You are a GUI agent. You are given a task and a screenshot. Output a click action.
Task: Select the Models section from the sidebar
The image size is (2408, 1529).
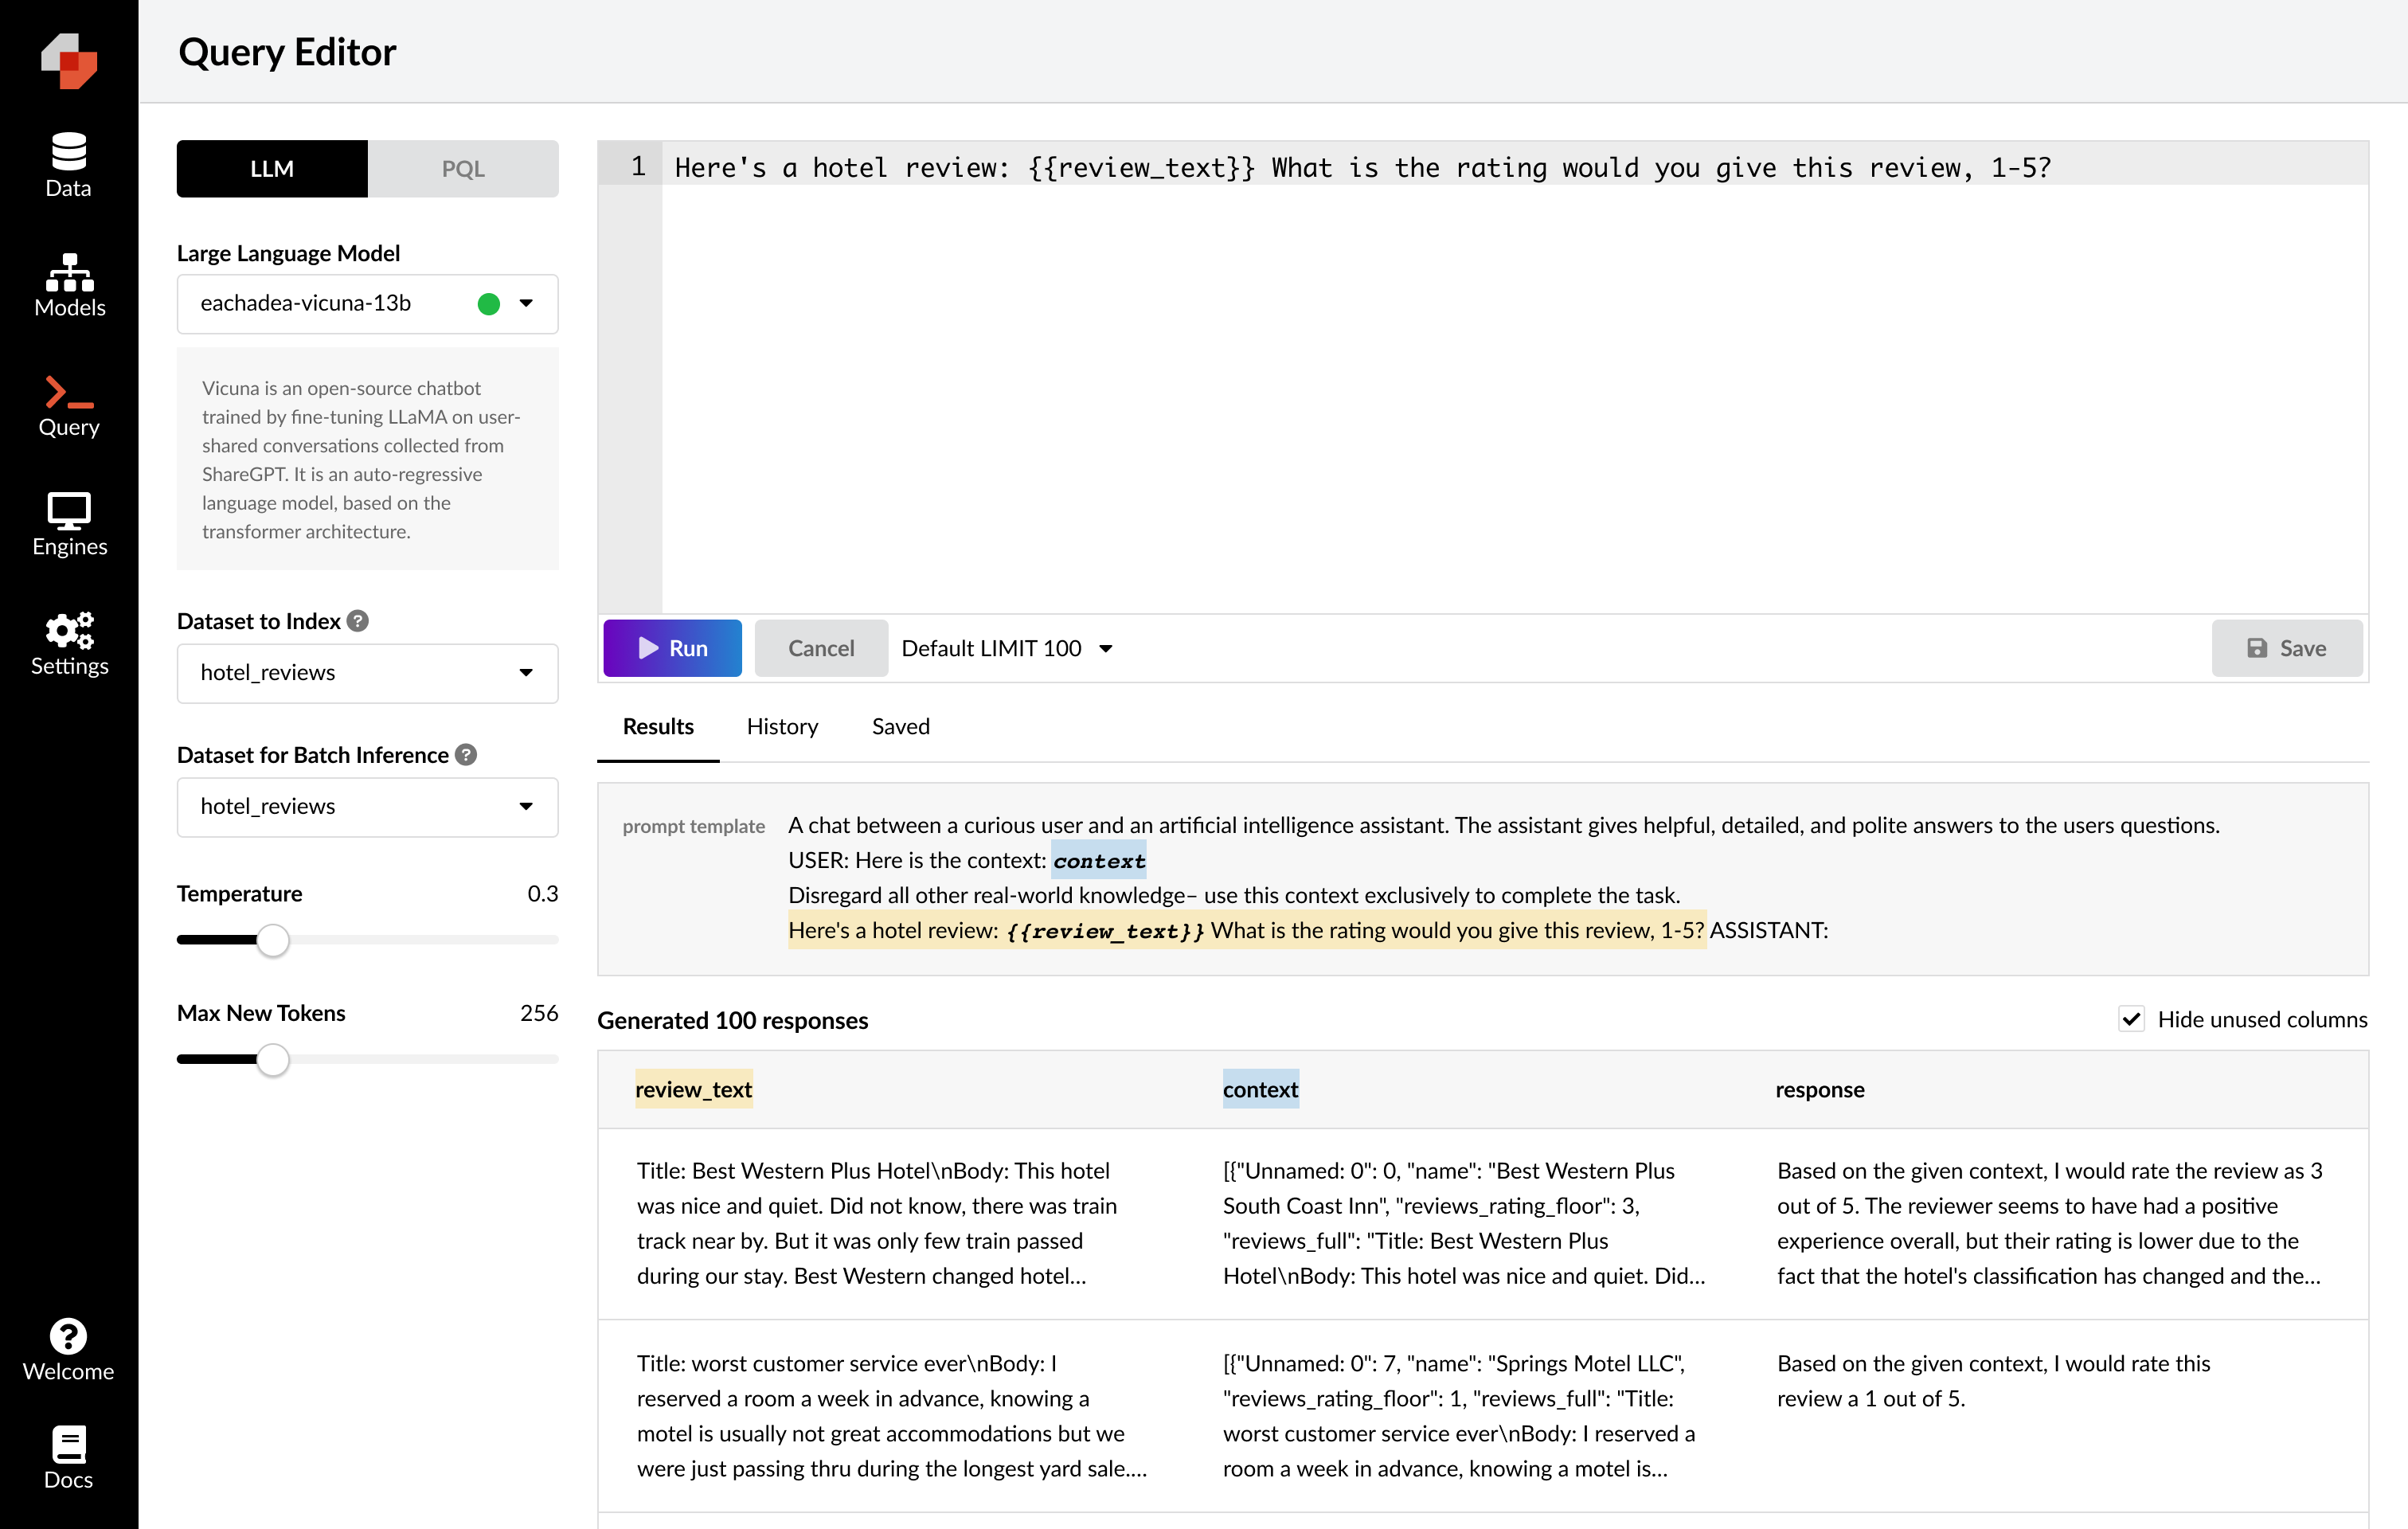(x=68, y=287)
